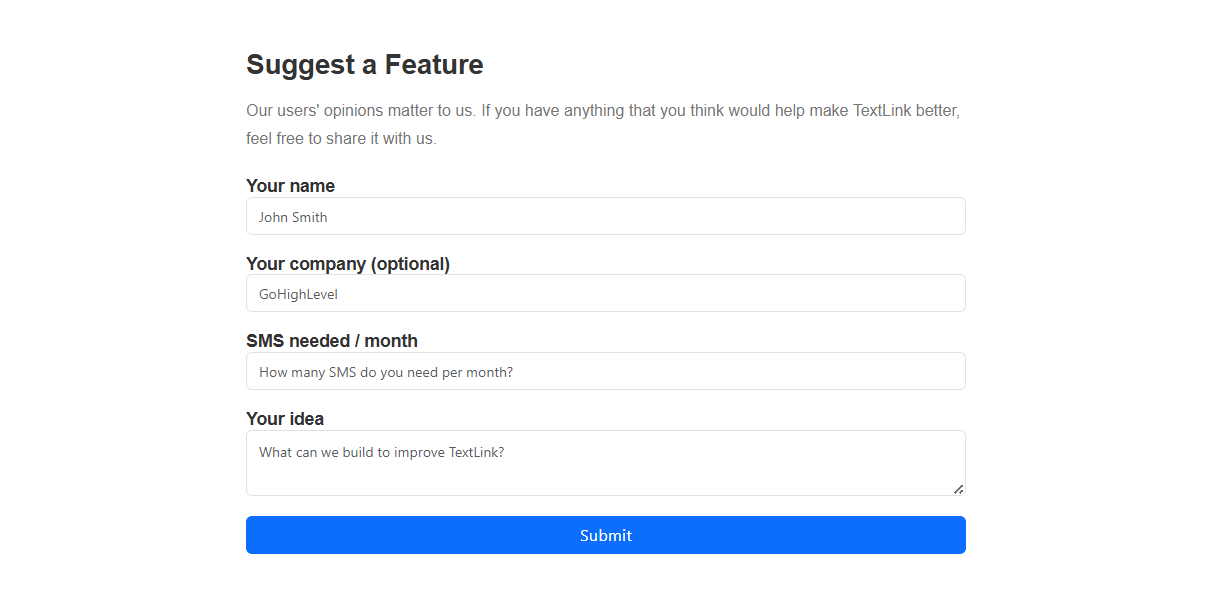
Task: Click the "What can we build" placeholder text
Action: pos(381,452)
